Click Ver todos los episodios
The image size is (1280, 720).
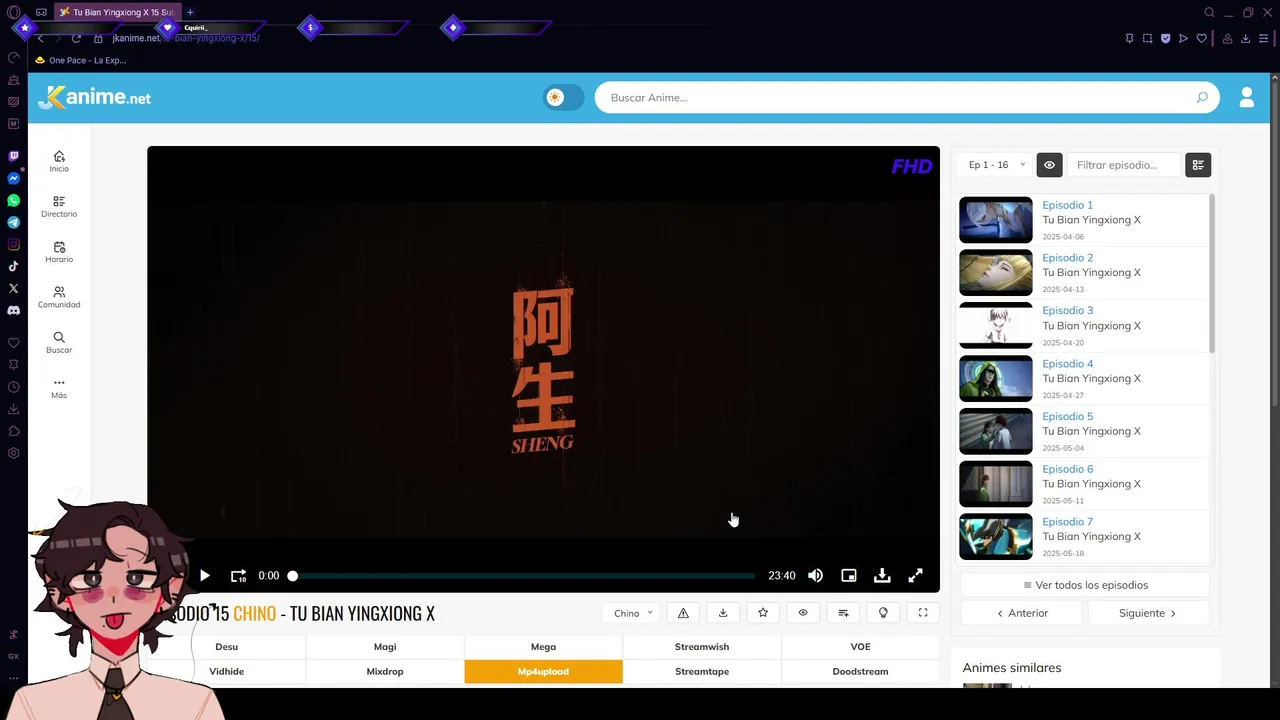pos(1085,585)
